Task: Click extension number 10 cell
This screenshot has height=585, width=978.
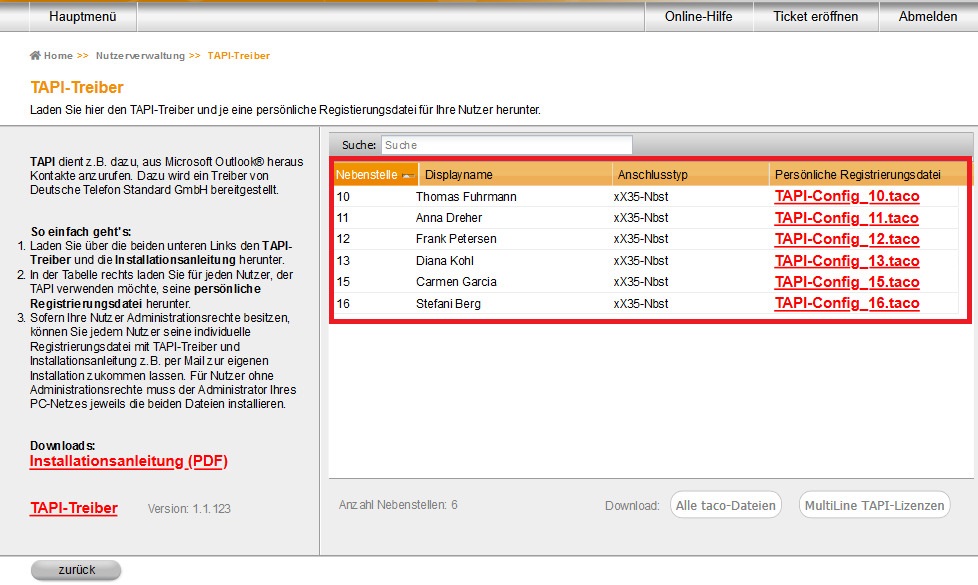Action: click(x=343, y=197)
